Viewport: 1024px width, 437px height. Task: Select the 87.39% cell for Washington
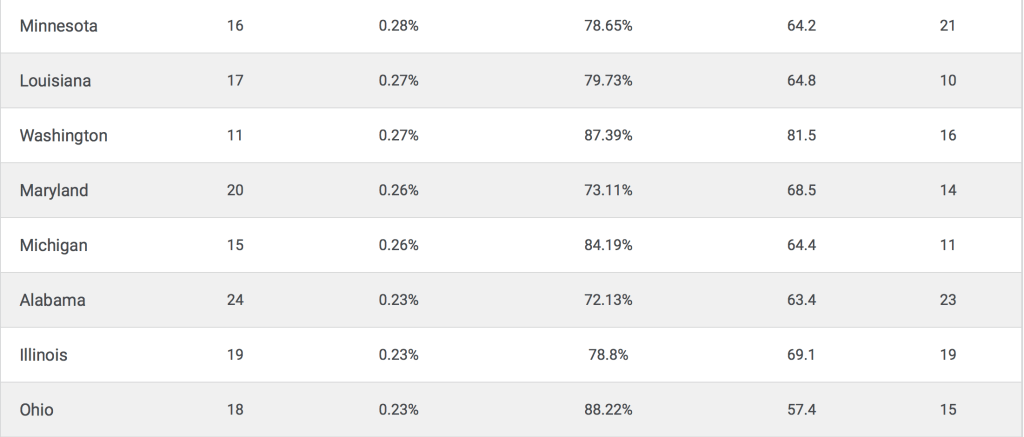608,136
